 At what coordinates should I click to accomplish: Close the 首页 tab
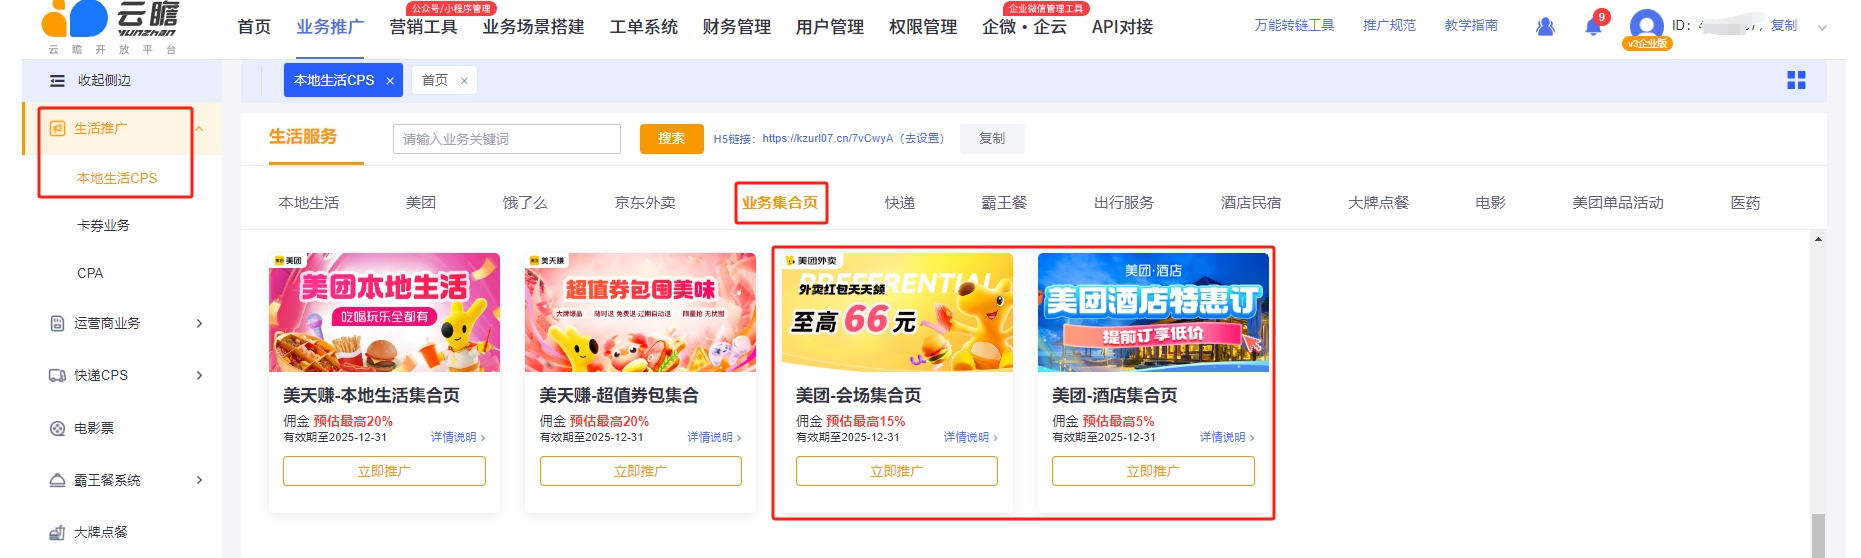click(x=464, y=81)
